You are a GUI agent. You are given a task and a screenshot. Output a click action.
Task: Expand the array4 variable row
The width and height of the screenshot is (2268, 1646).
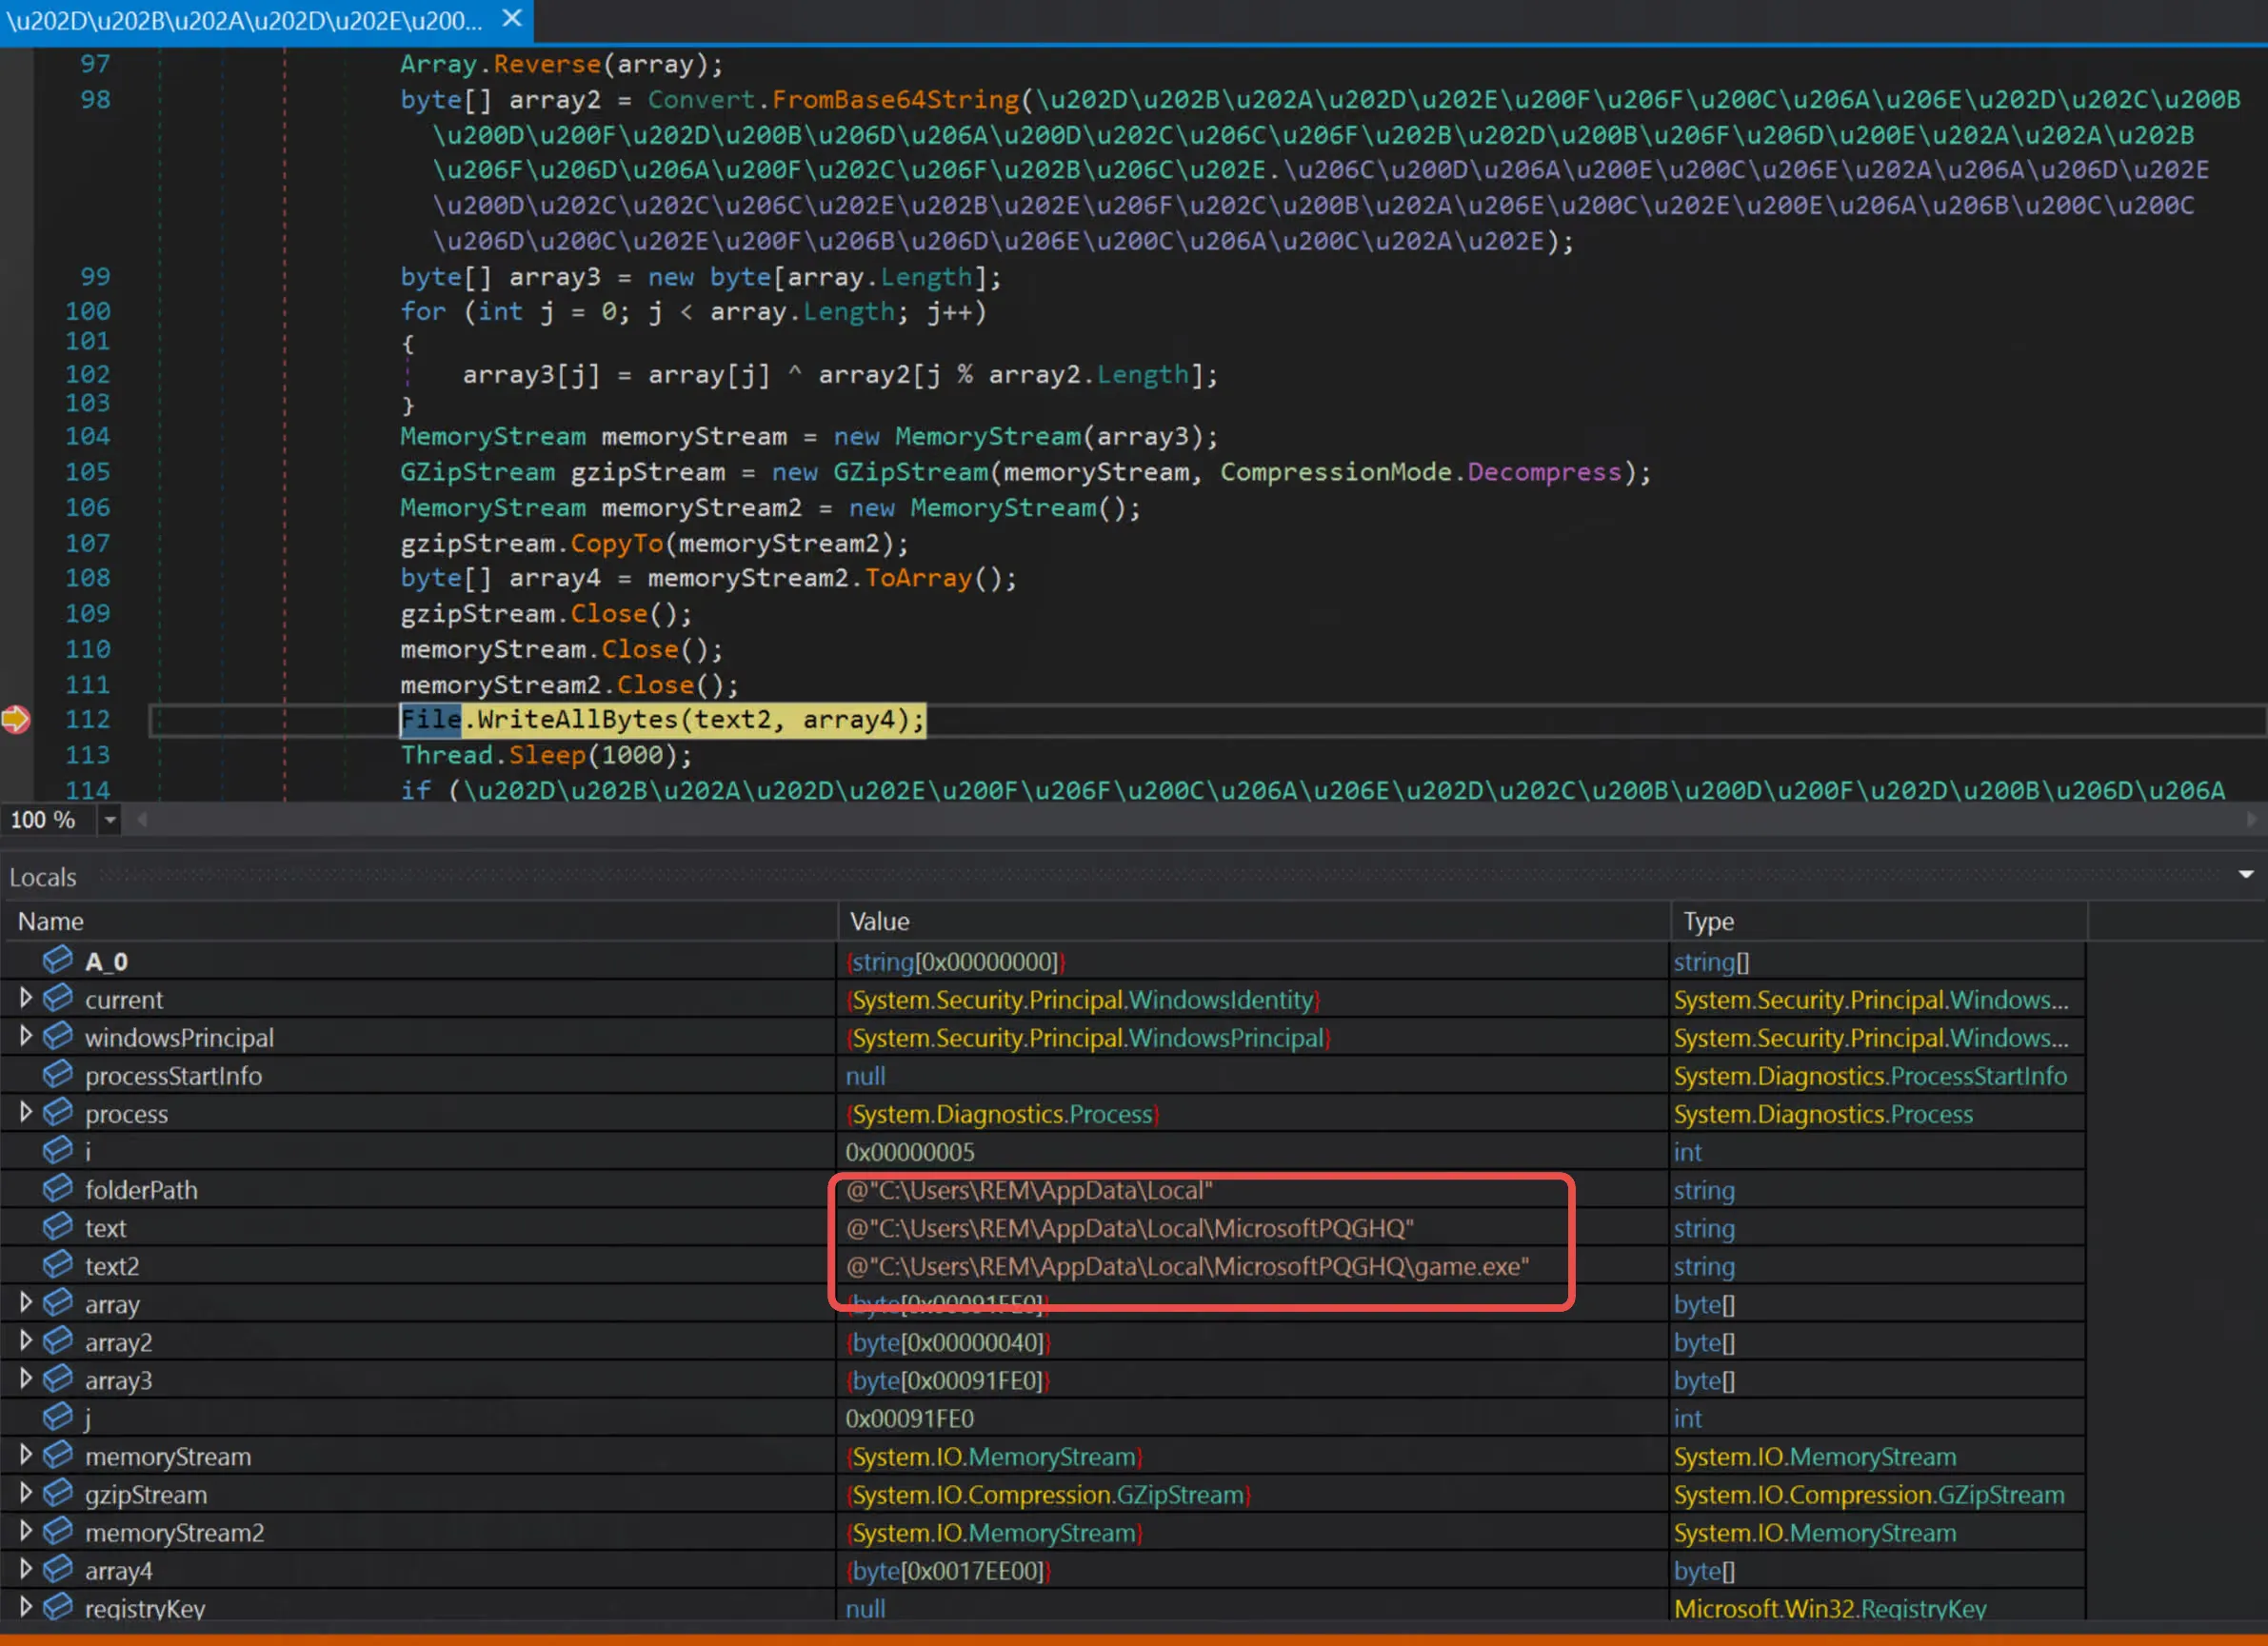coord(25,1568)
